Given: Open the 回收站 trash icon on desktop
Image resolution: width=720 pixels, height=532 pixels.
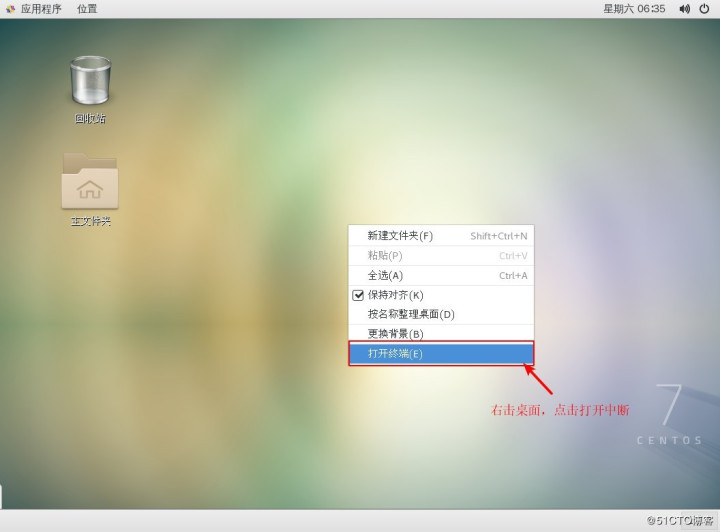Looking at the screenshot, I should pos(90,81).
